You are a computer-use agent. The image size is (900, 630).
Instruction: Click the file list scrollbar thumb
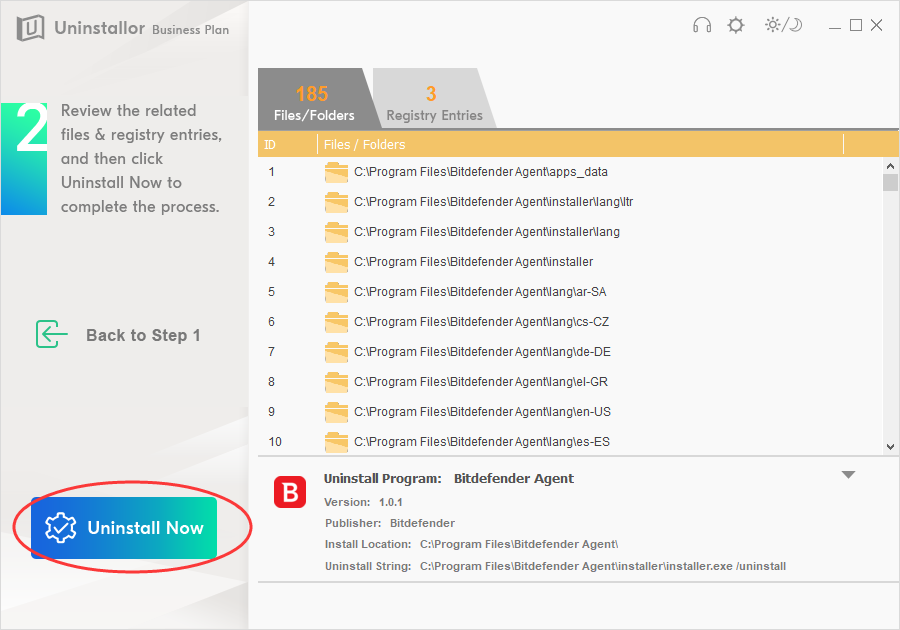tap(890, 182)
